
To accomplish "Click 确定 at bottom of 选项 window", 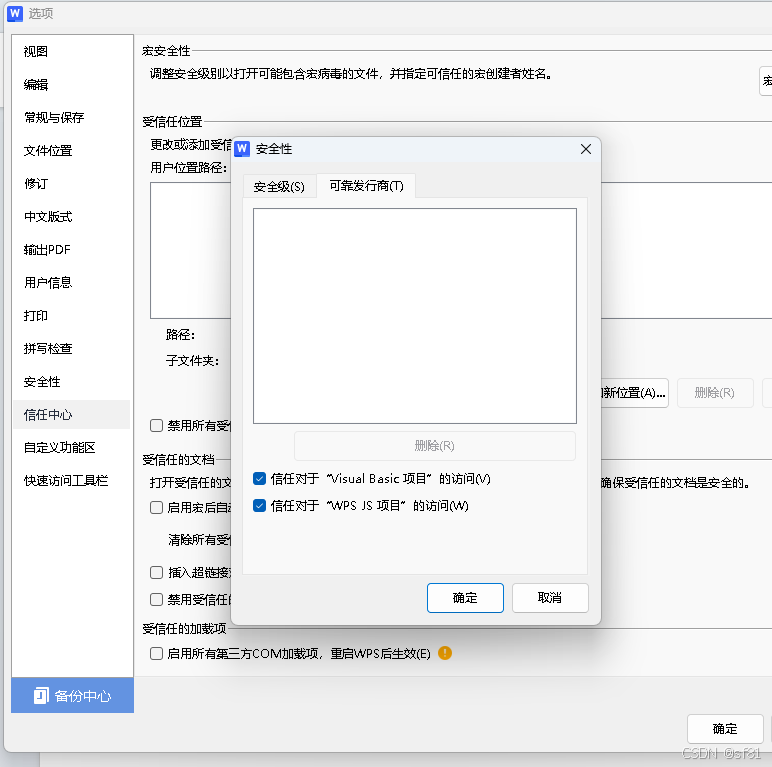I will pos(725,729).
